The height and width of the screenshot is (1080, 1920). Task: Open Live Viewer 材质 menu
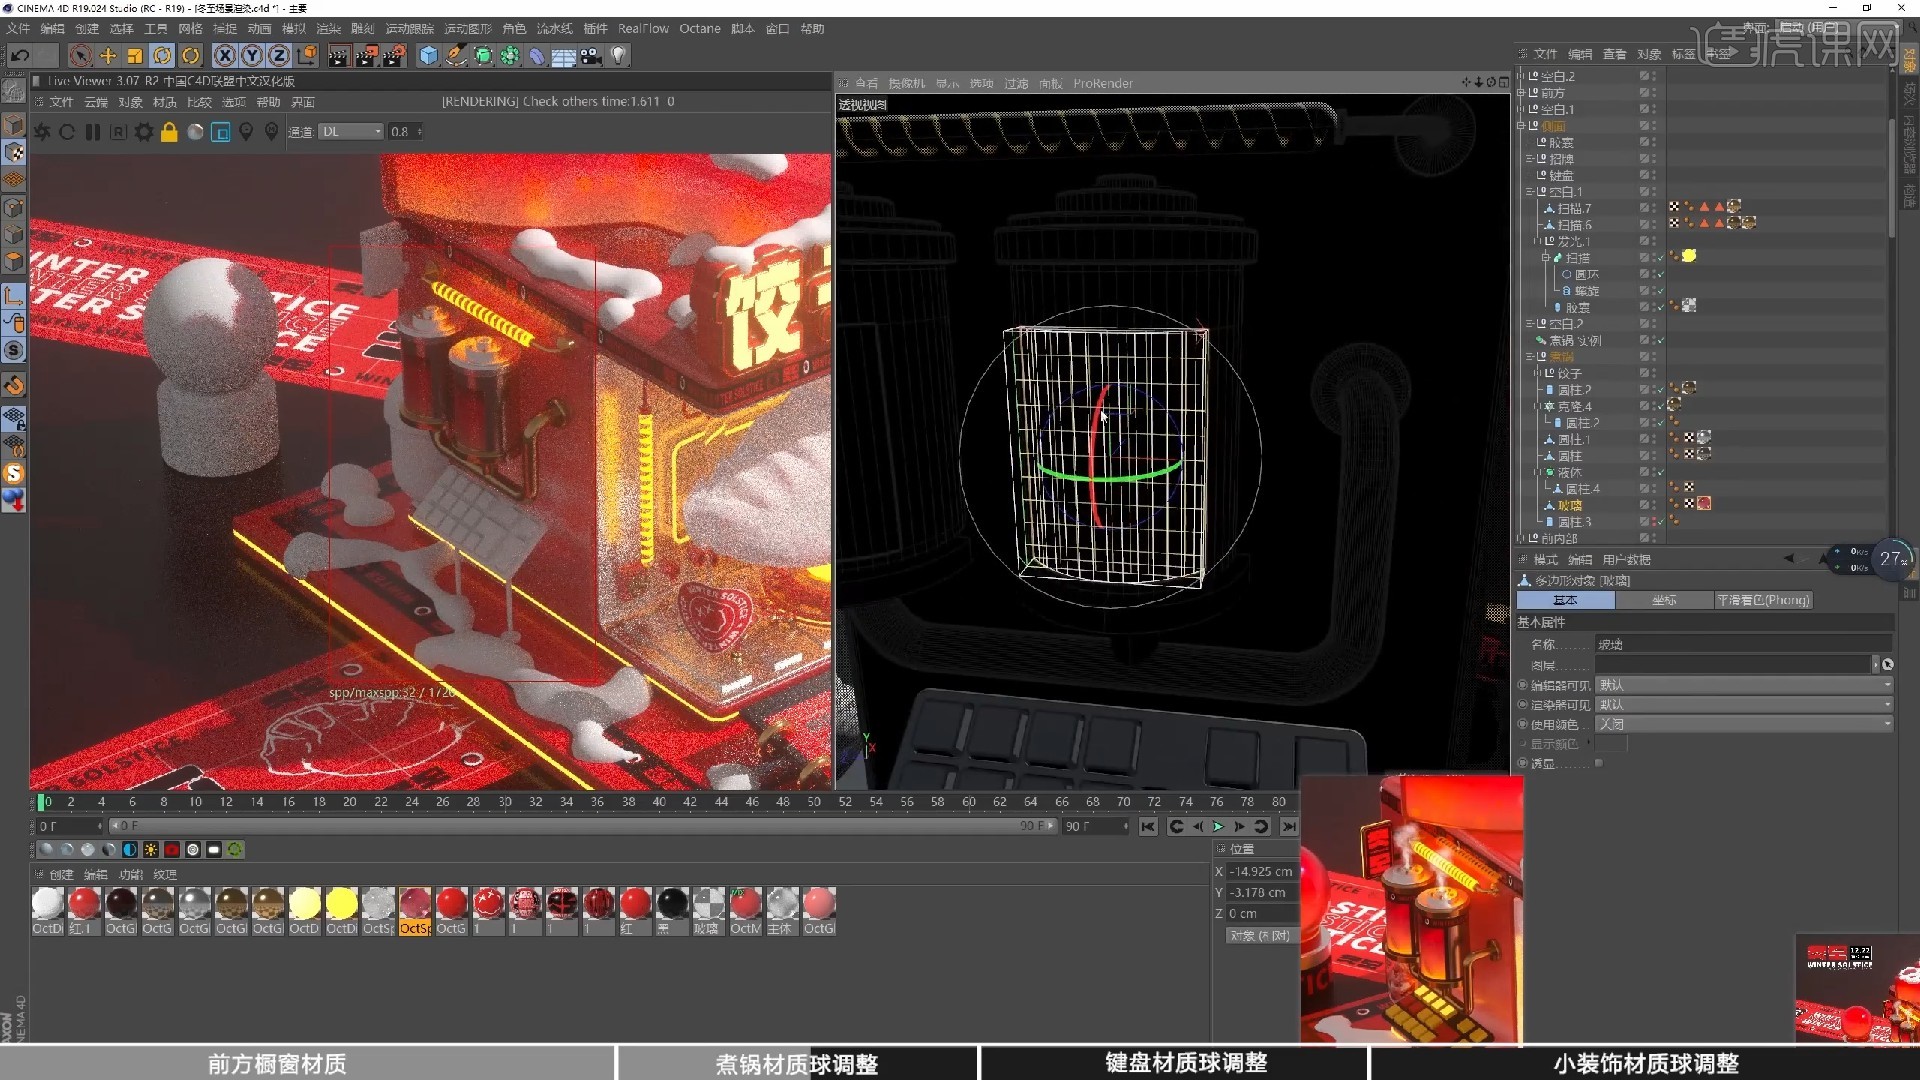coord(165,102)
